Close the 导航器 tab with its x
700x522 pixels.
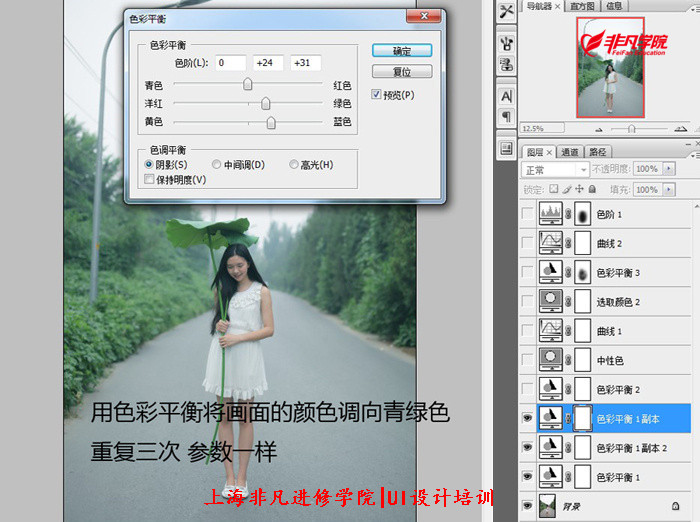(x=558, y=7)
